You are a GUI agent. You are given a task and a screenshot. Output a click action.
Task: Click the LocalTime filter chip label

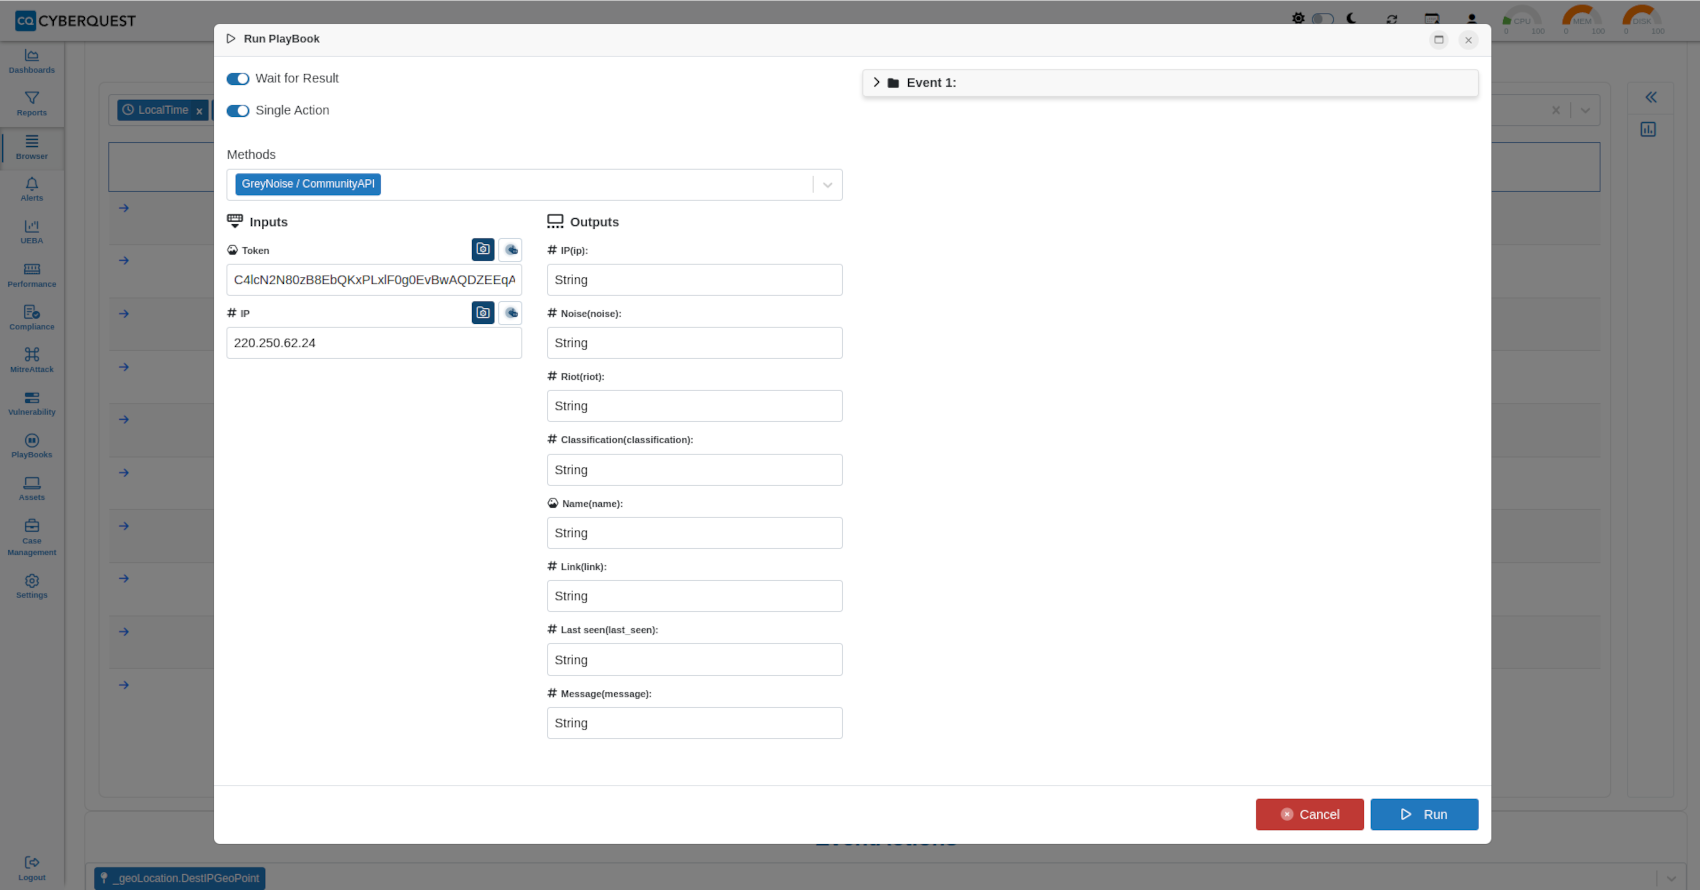pyautogui.click(x=163, y=110)
